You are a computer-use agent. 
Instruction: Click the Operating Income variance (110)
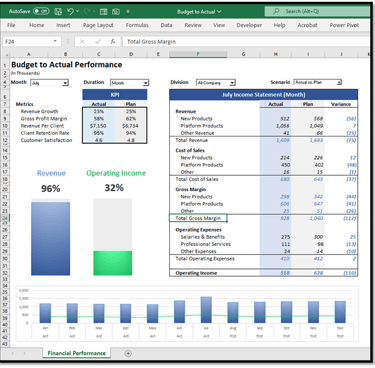(x=350, y=273)
